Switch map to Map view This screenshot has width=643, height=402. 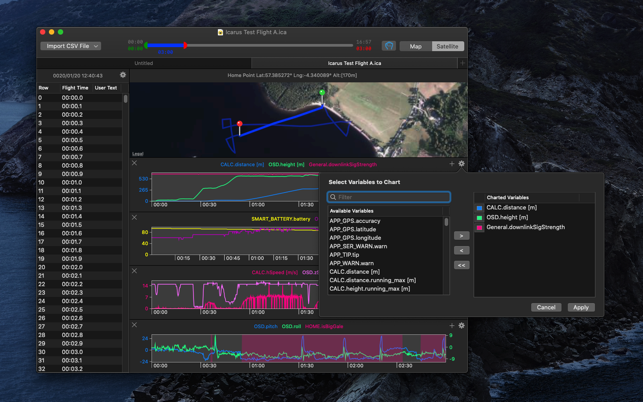pyautogui.click(x=415, y=46)
